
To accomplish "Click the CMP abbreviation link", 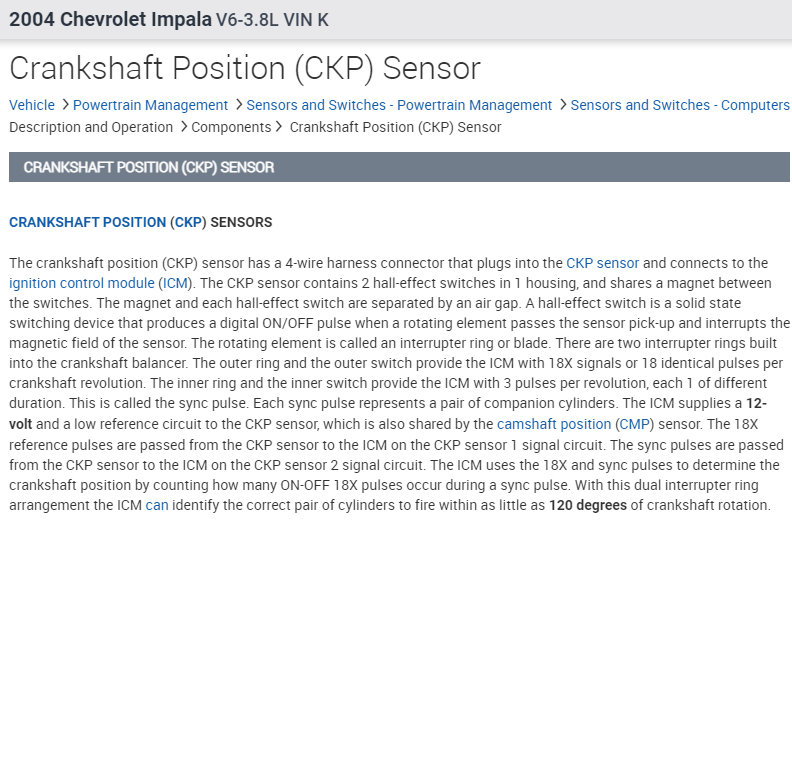I will pyautogui.click(x=635, y=424).
